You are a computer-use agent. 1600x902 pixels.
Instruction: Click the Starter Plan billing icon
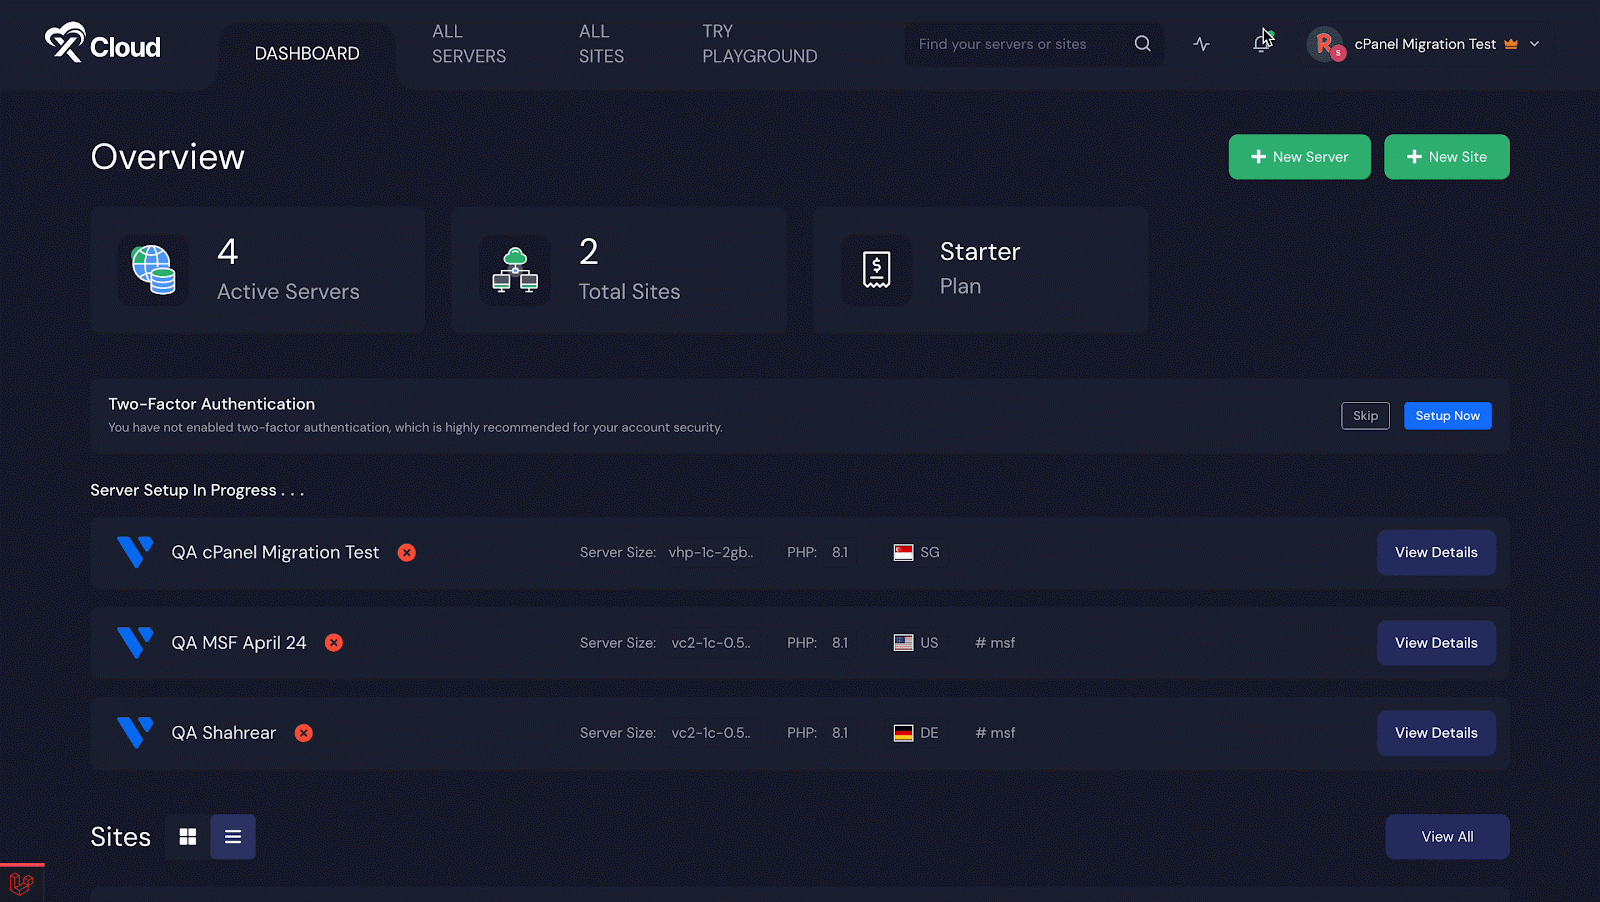[x=877, y=269]
